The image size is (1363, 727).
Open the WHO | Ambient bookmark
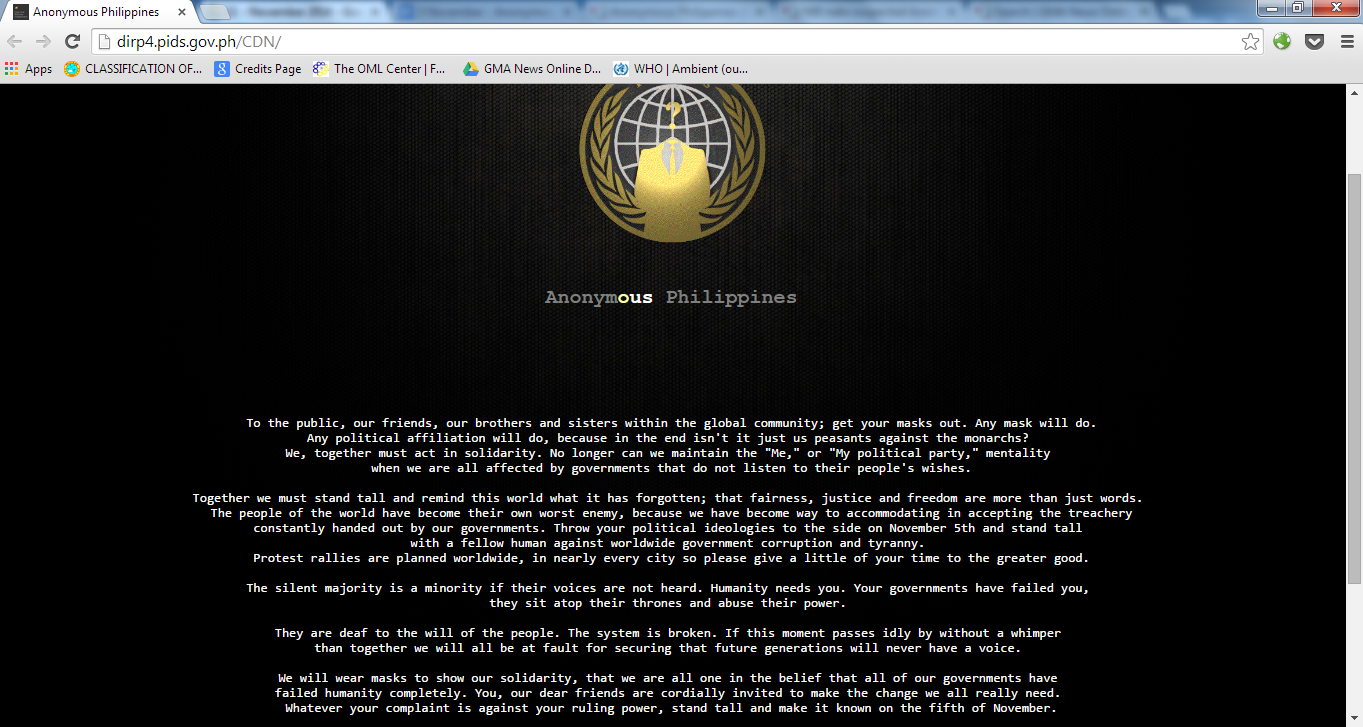tap(680, 69)
